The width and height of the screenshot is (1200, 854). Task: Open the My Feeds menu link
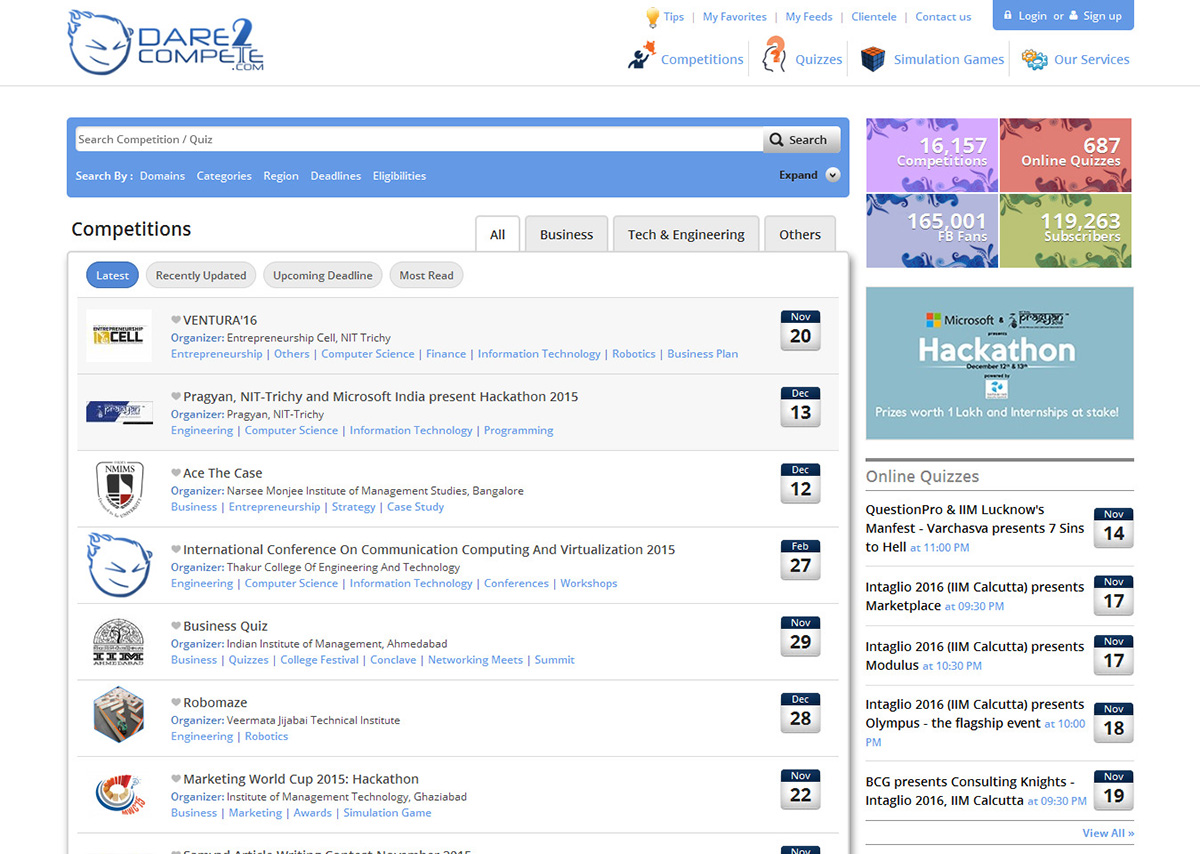pos(809,17)
